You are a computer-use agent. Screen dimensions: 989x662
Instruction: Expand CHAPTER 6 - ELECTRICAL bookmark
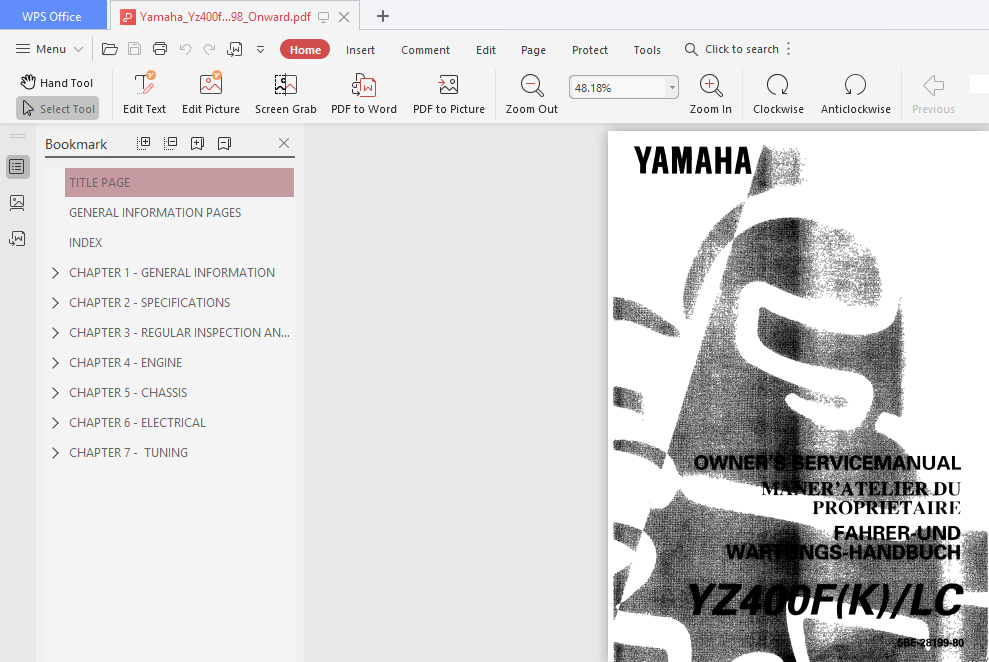(56, 422)
